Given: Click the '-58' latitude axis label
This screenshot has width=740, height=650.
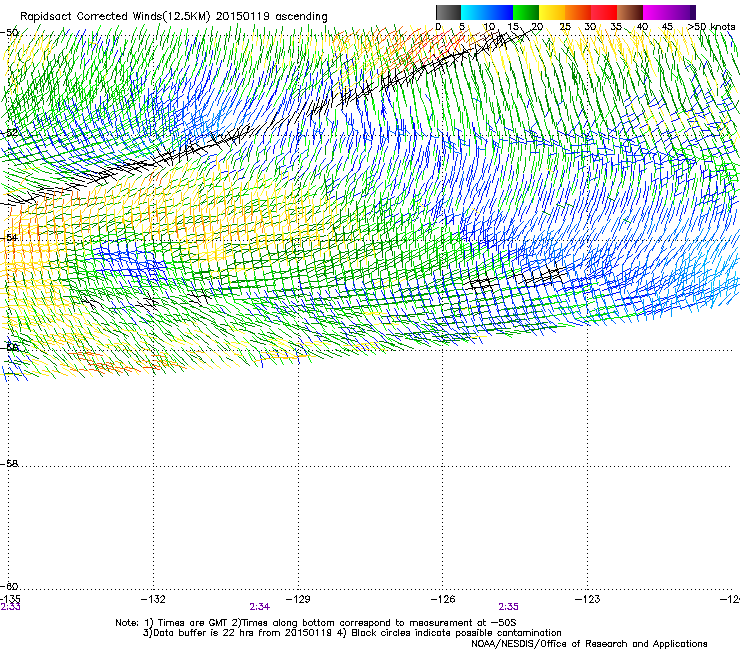Looking at the screenshot, I should pyautogui.click(x=9, y=464).
